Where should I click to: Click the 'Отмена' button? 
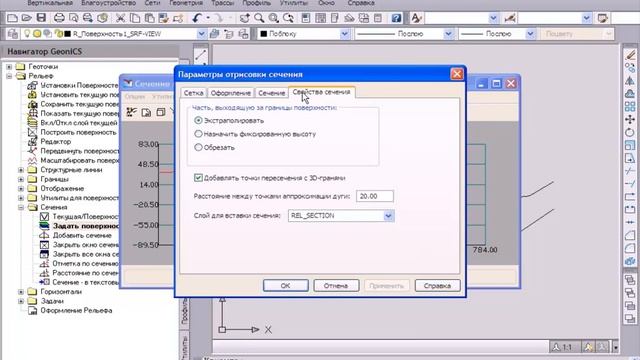336,285
